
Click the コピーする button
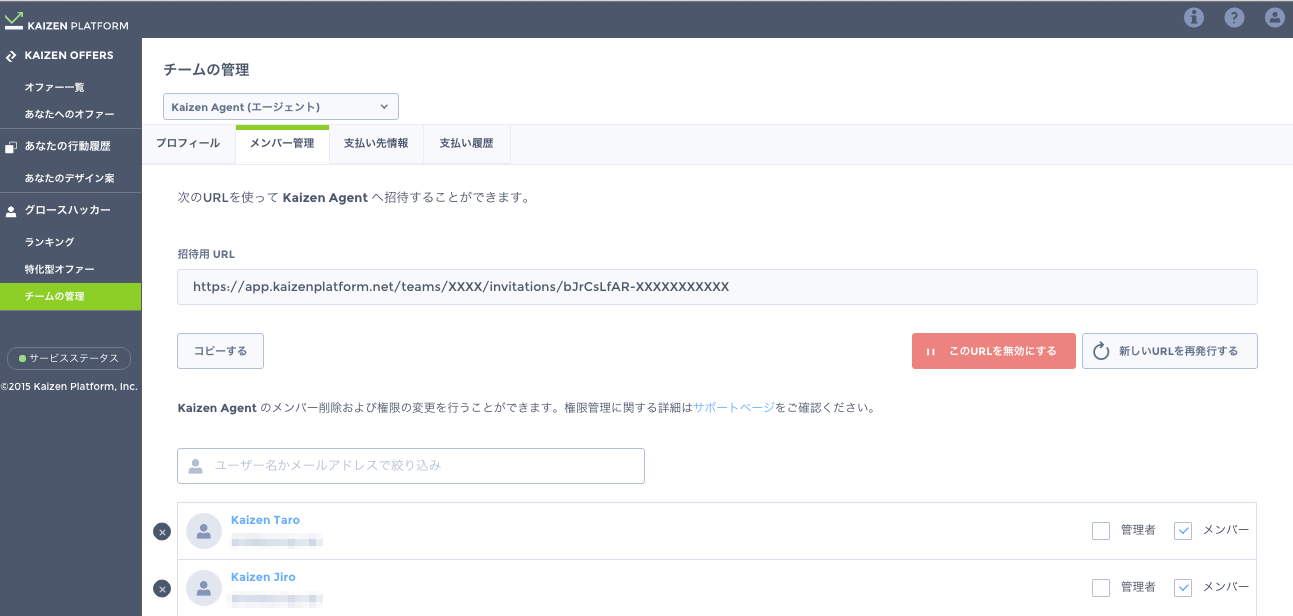point(220,351)
